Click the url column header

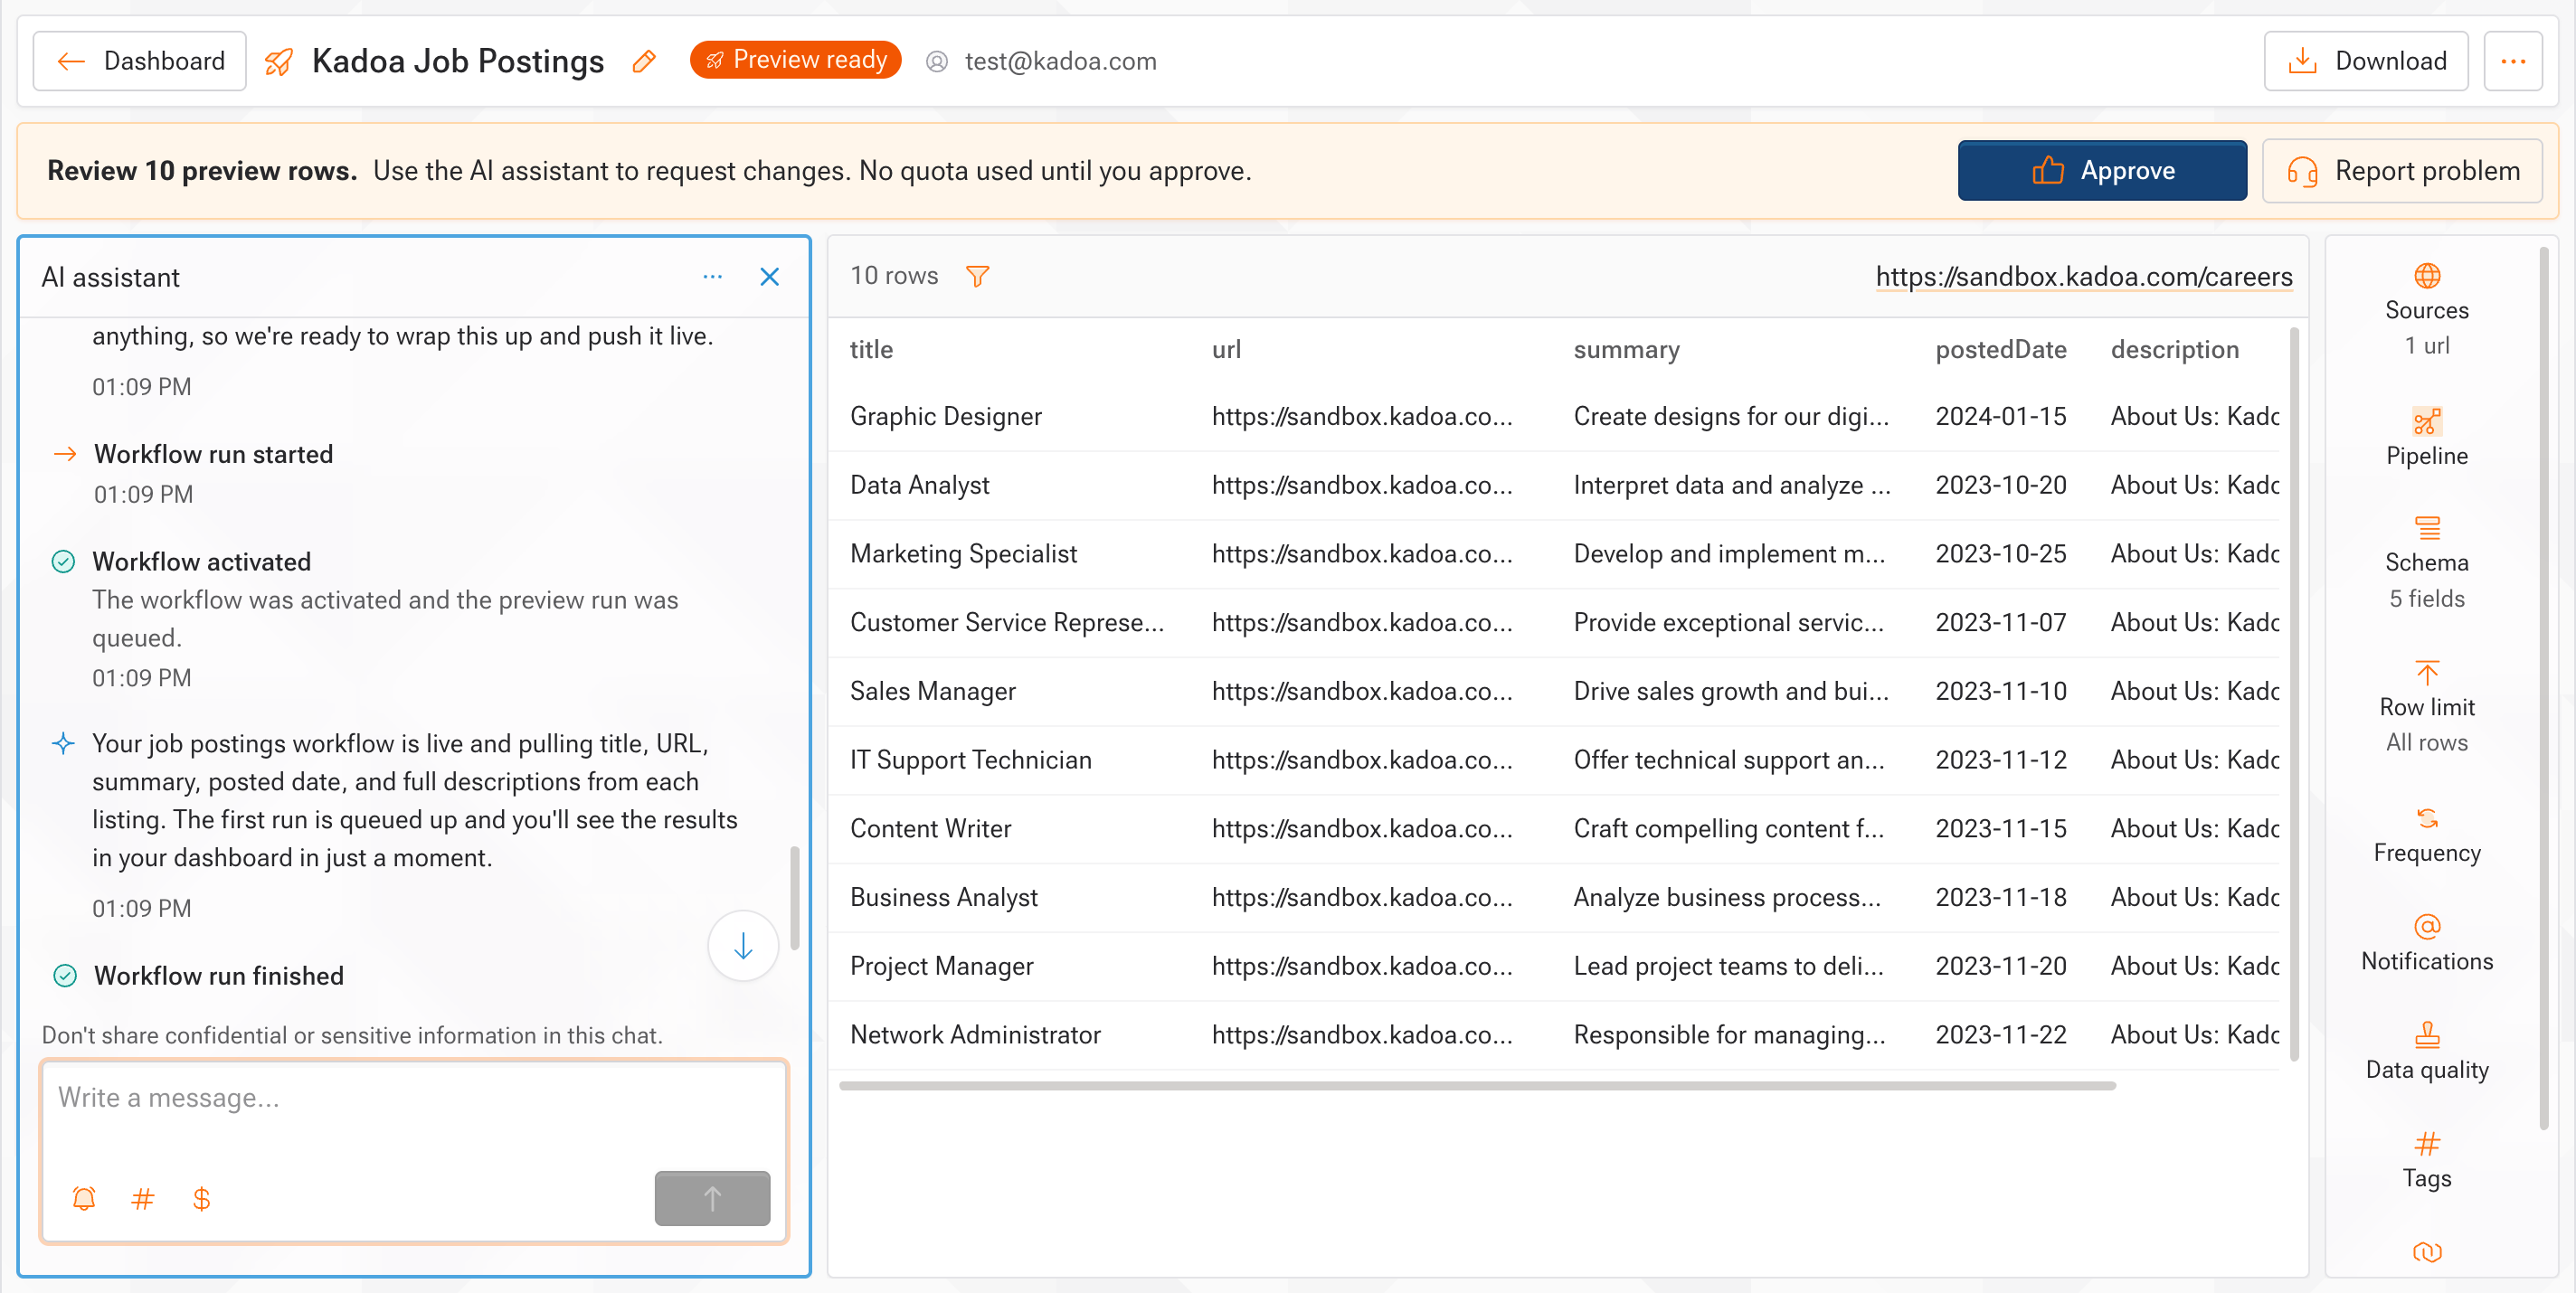[1226, 350]
